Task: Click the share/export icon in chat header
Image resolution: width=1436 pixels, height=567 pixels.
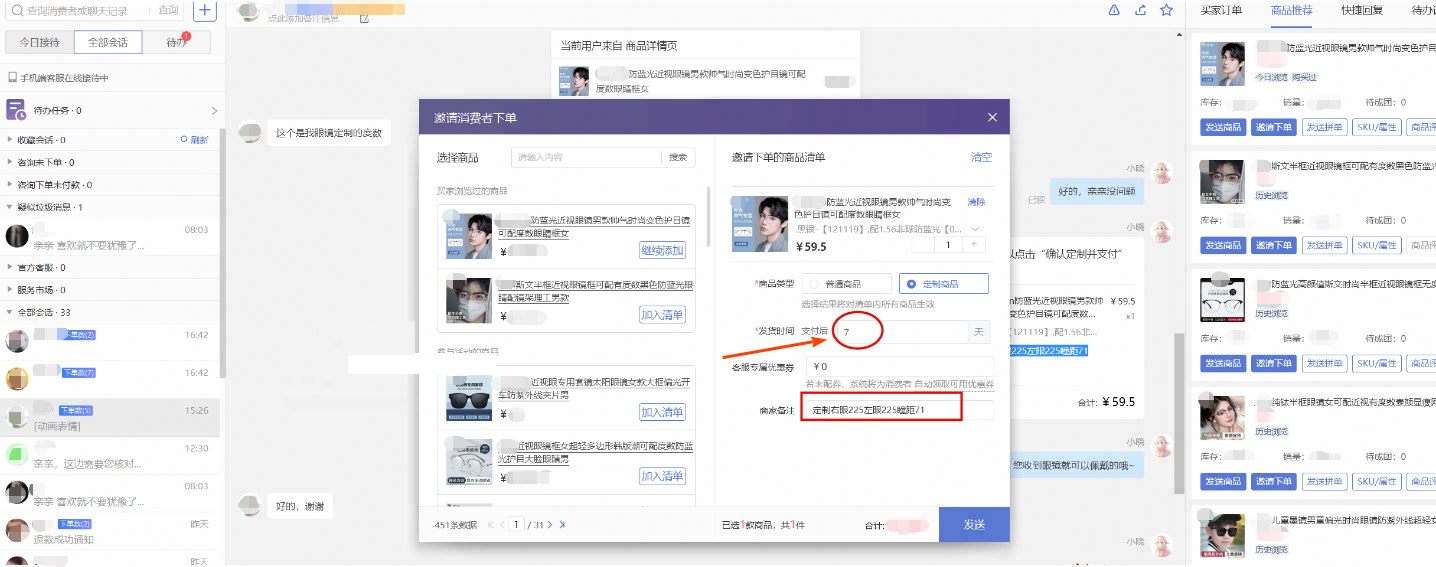Action: [x=1141, y=10]
